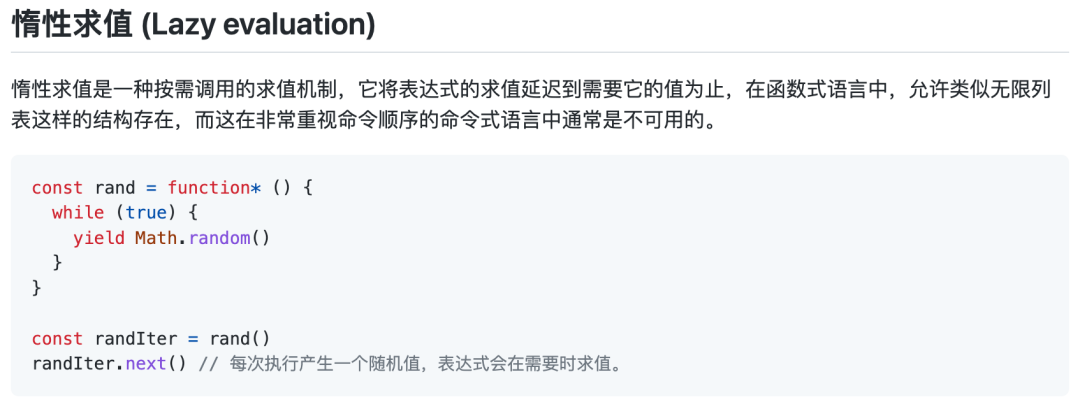Click the Chinese comment after randIter.next()

410,364
